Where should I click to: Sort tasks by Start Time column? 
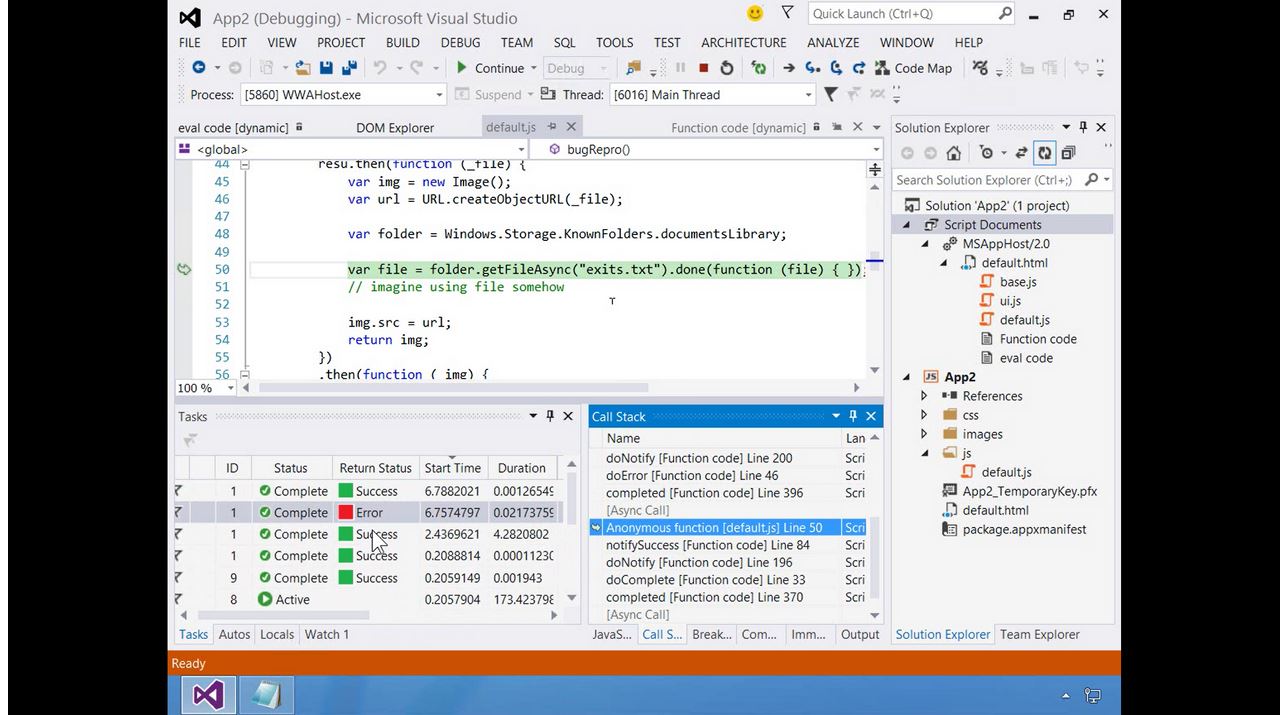coord(453,468)
